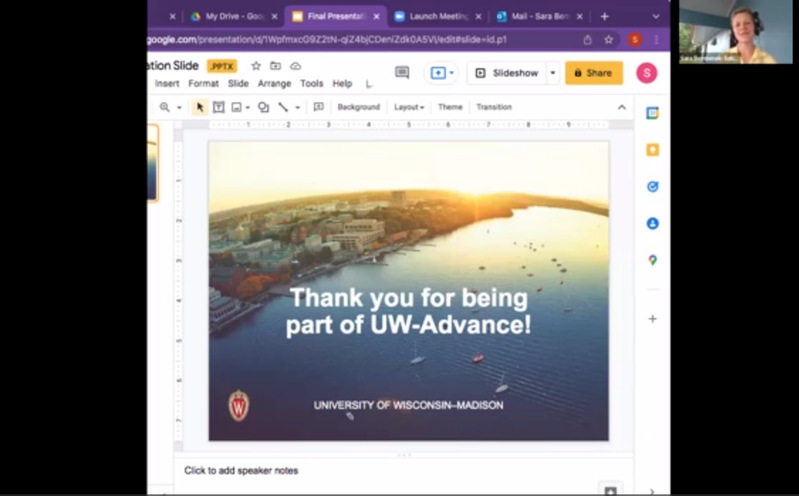Image resolution: width=799 pixels, height=496 pixels.
Task: Click the Insert image icon
Action: 237,107
